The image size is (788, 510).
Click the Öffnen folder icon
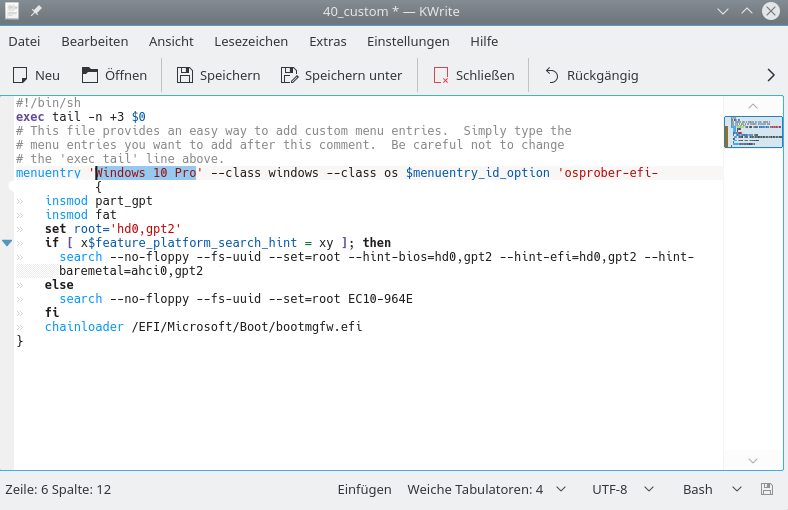tap(90, 75)
